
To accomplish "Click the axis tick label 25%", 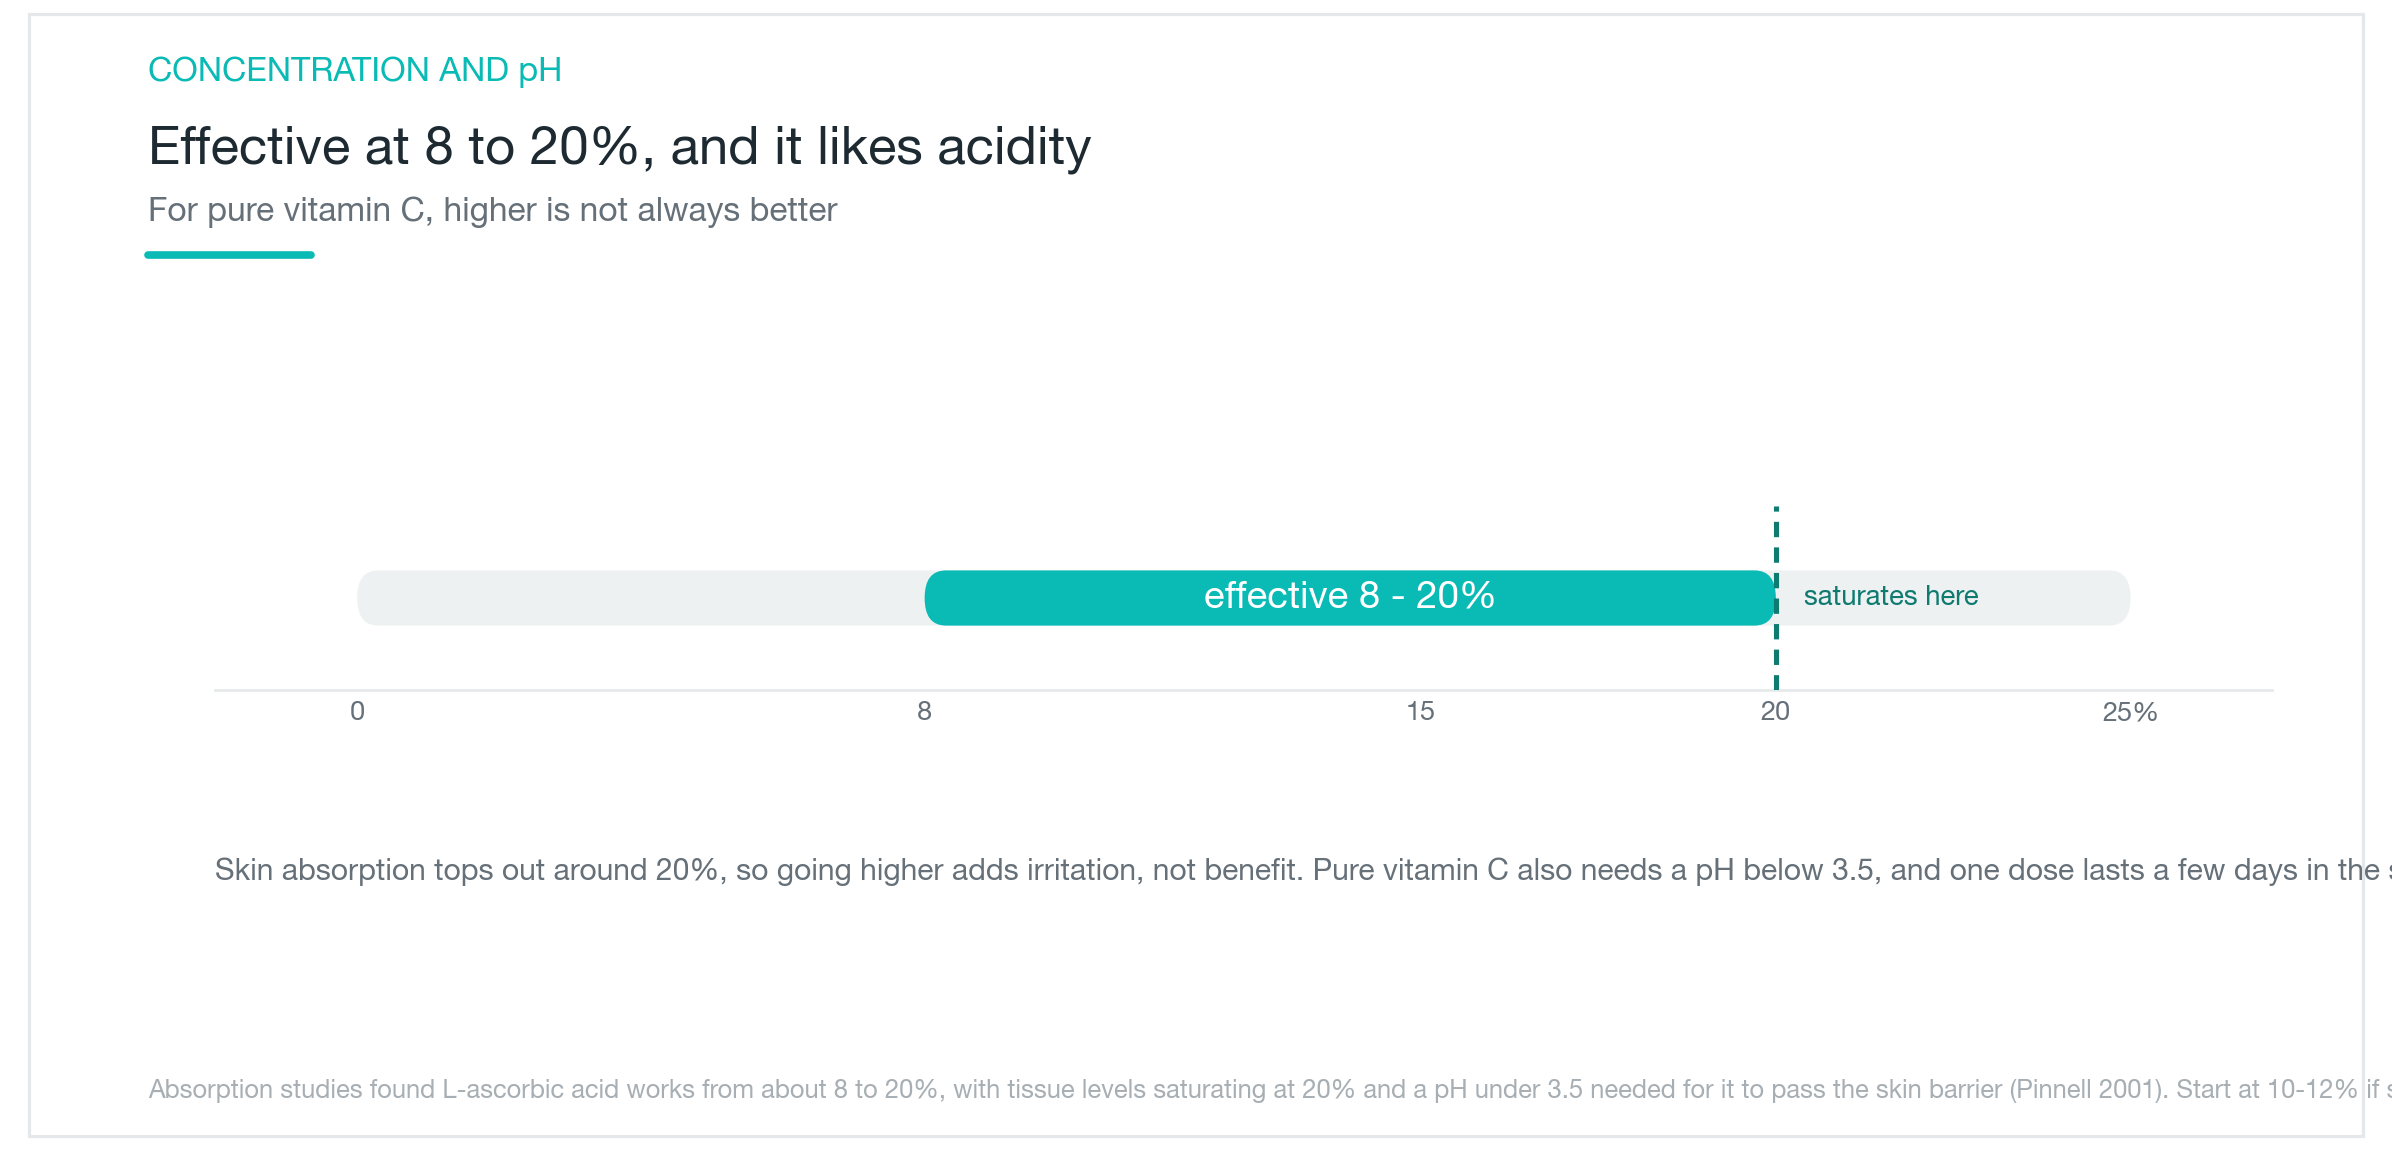I will (2130, 712).
